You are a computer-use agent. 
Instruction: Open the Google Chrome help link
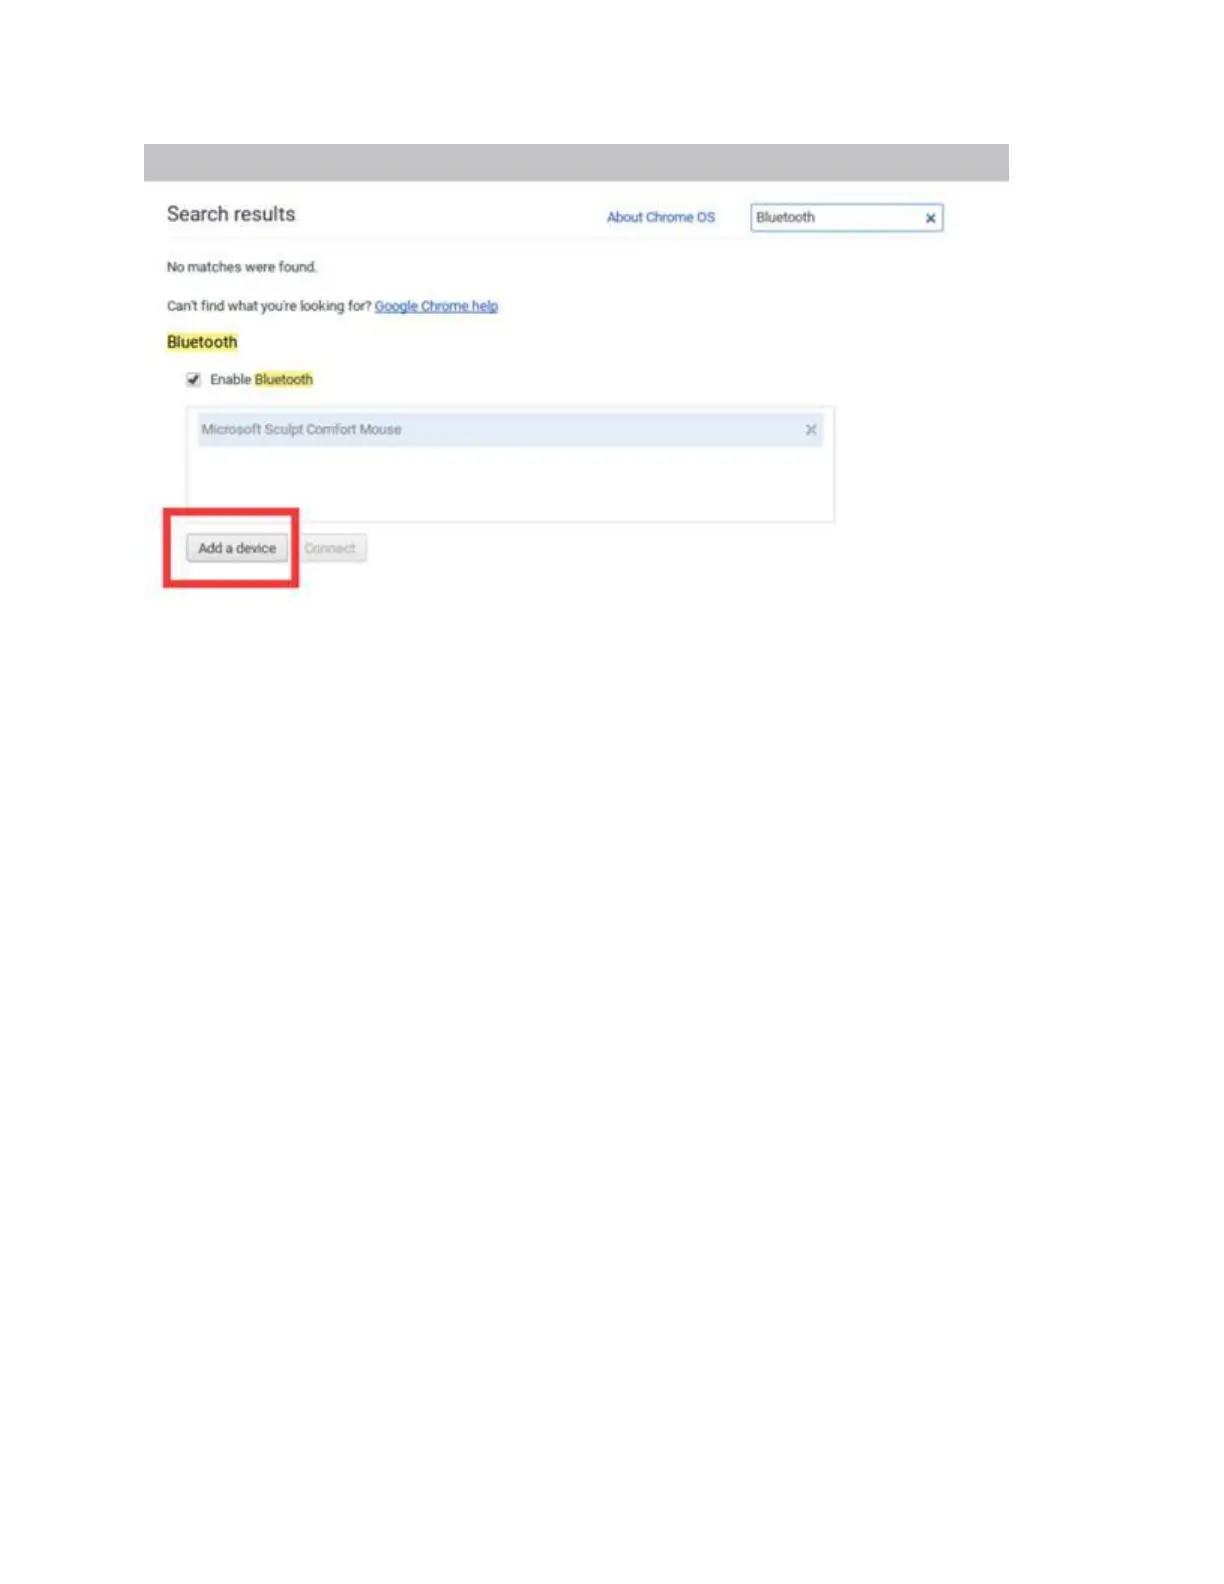436,306
